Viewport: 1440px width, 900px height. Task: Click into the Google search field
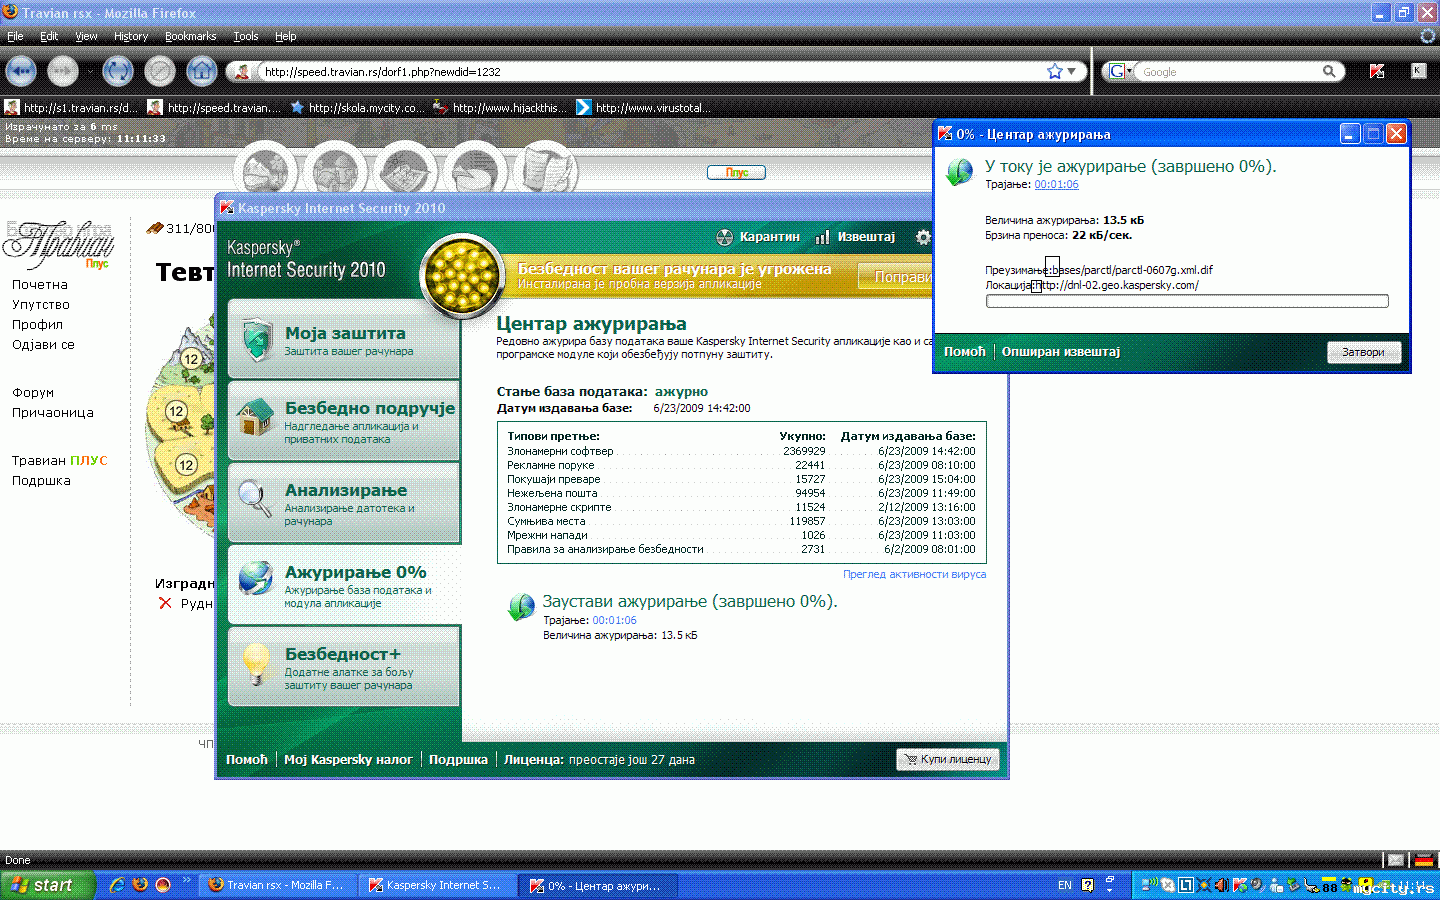click(x=1228, y=72)
